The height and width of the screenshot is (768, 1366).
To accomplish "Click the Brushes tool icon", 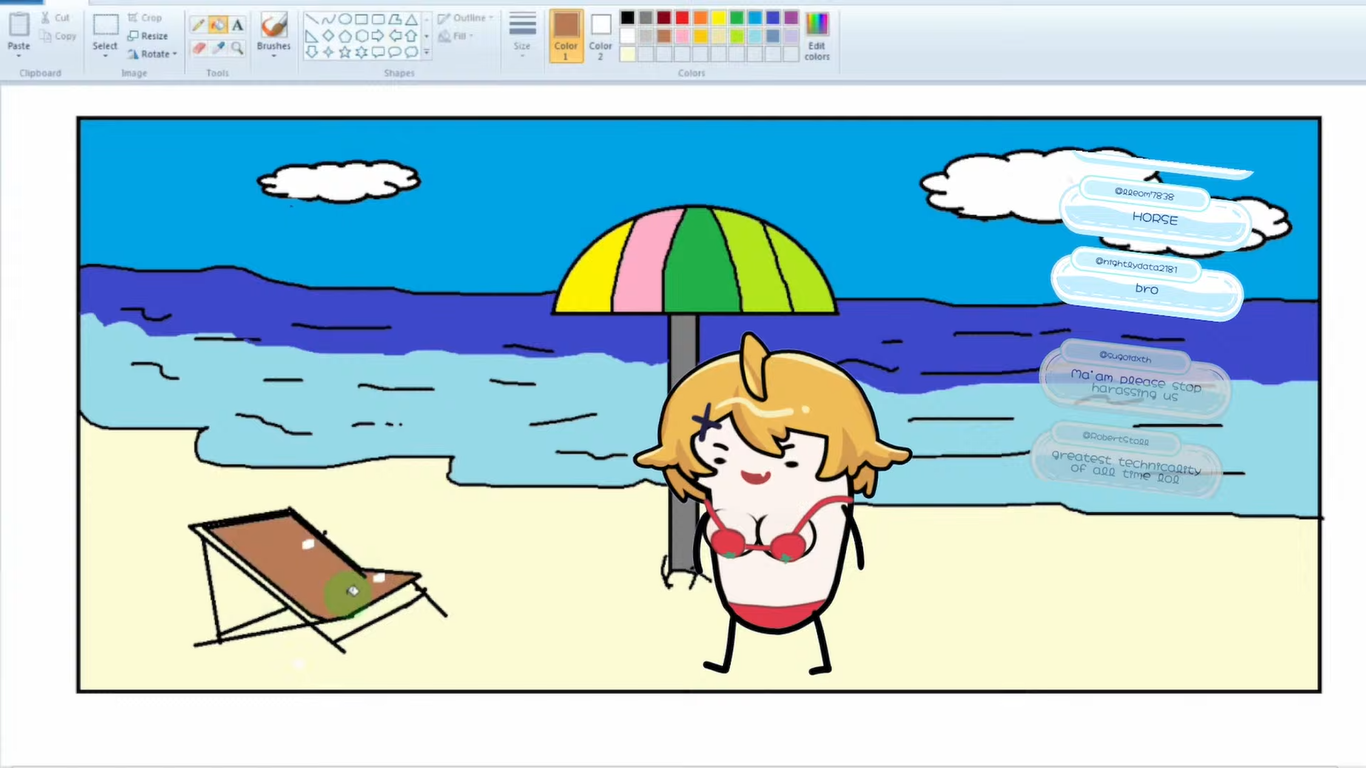I will click(273, 24).
